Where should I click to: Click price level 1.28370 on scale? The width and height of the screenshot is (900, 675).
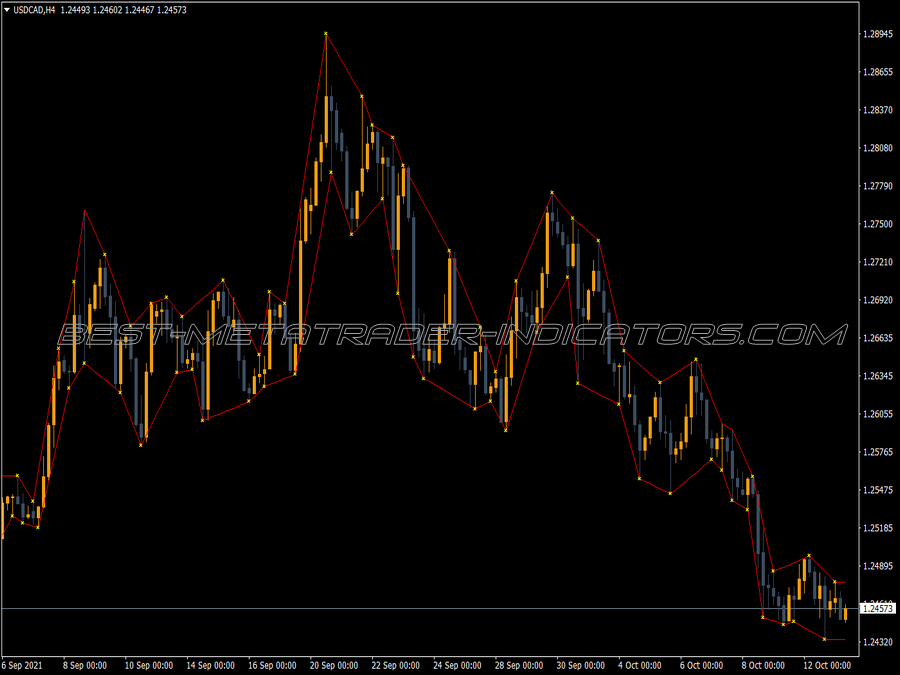(x=878, y=110)
